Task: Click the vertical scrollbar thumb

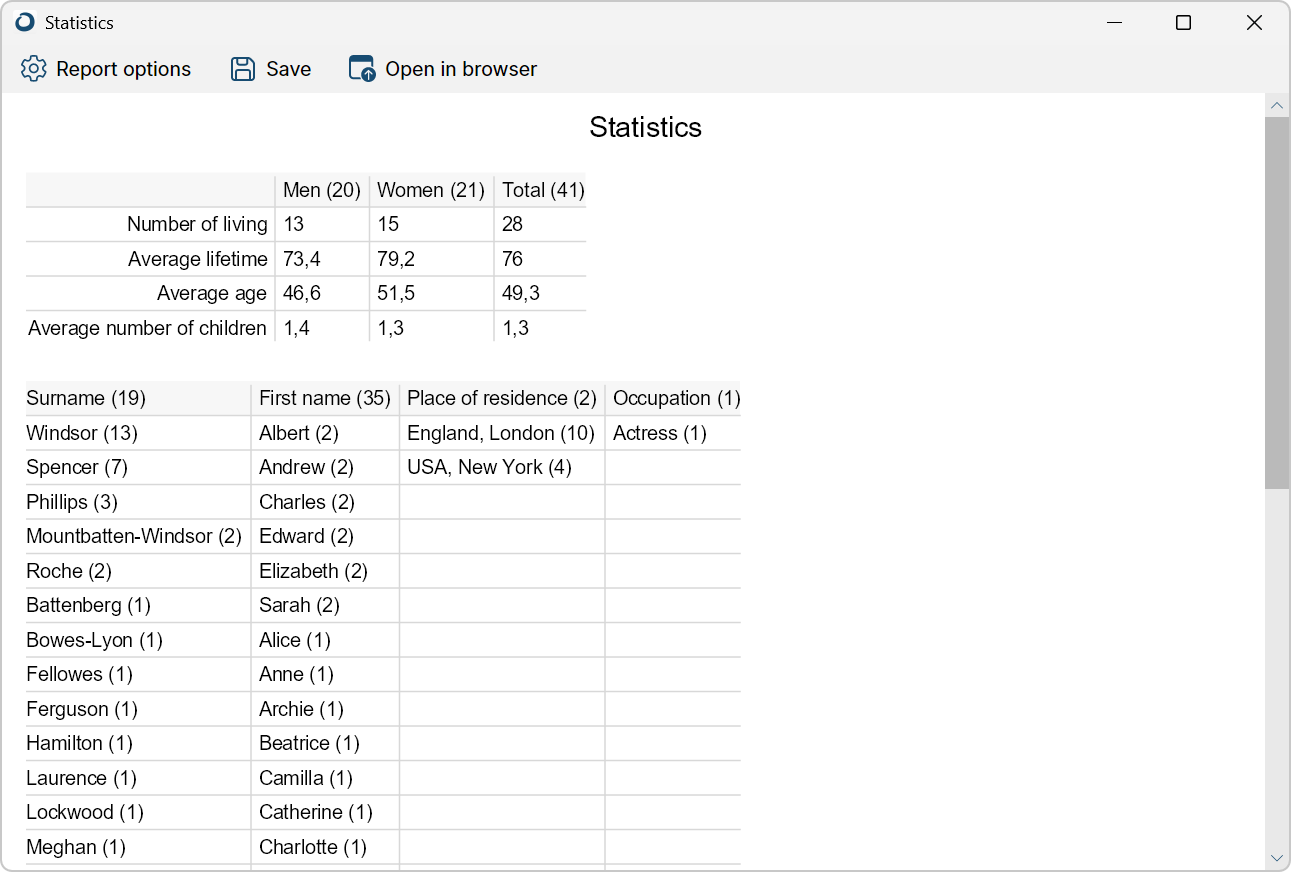Action: point(1277,303)
